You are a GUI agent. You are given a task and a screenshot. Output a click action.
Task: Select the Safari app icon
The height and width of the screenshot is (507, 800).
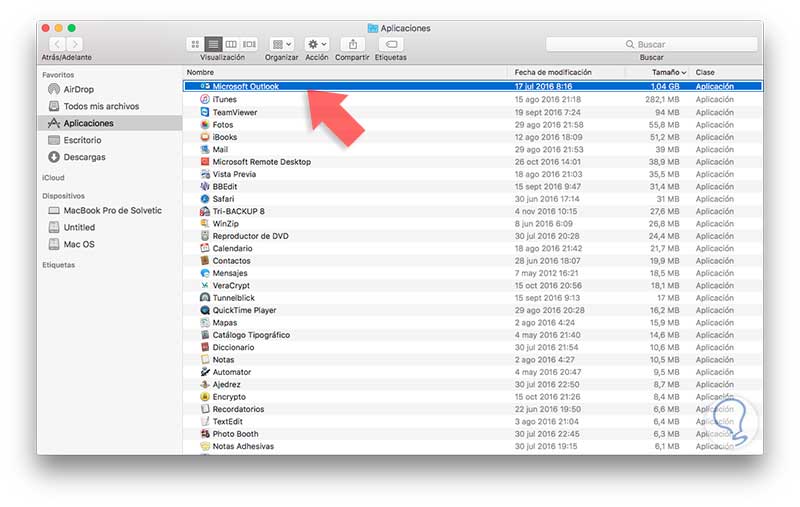[205, 198]
